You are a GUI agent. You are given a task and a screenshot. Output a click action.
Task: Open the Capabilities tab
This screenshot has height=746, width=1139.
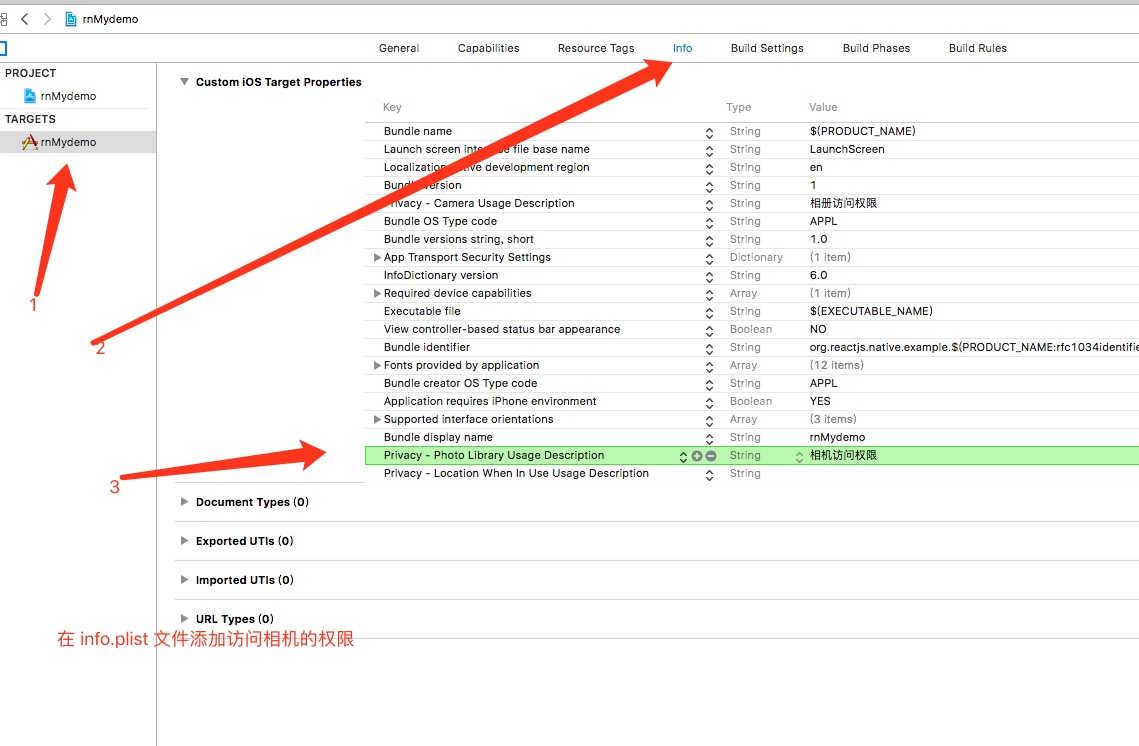pyautogui.click(x=488, y=48)
